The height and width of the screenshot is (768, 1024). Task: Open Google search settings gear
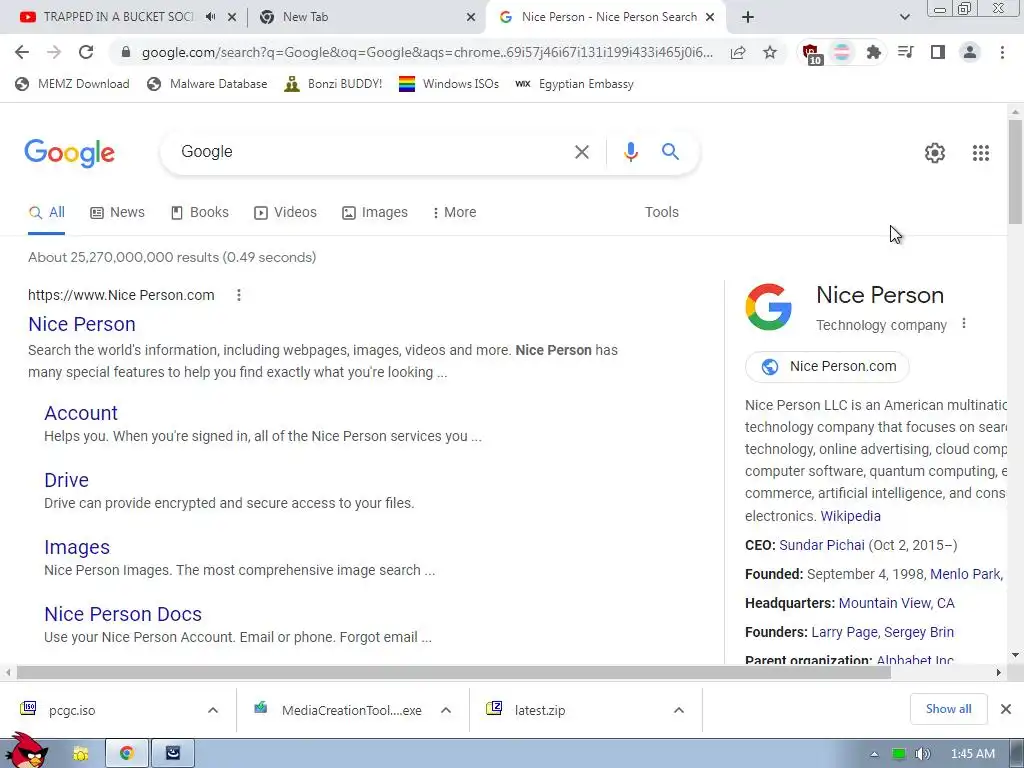point(935,153)
